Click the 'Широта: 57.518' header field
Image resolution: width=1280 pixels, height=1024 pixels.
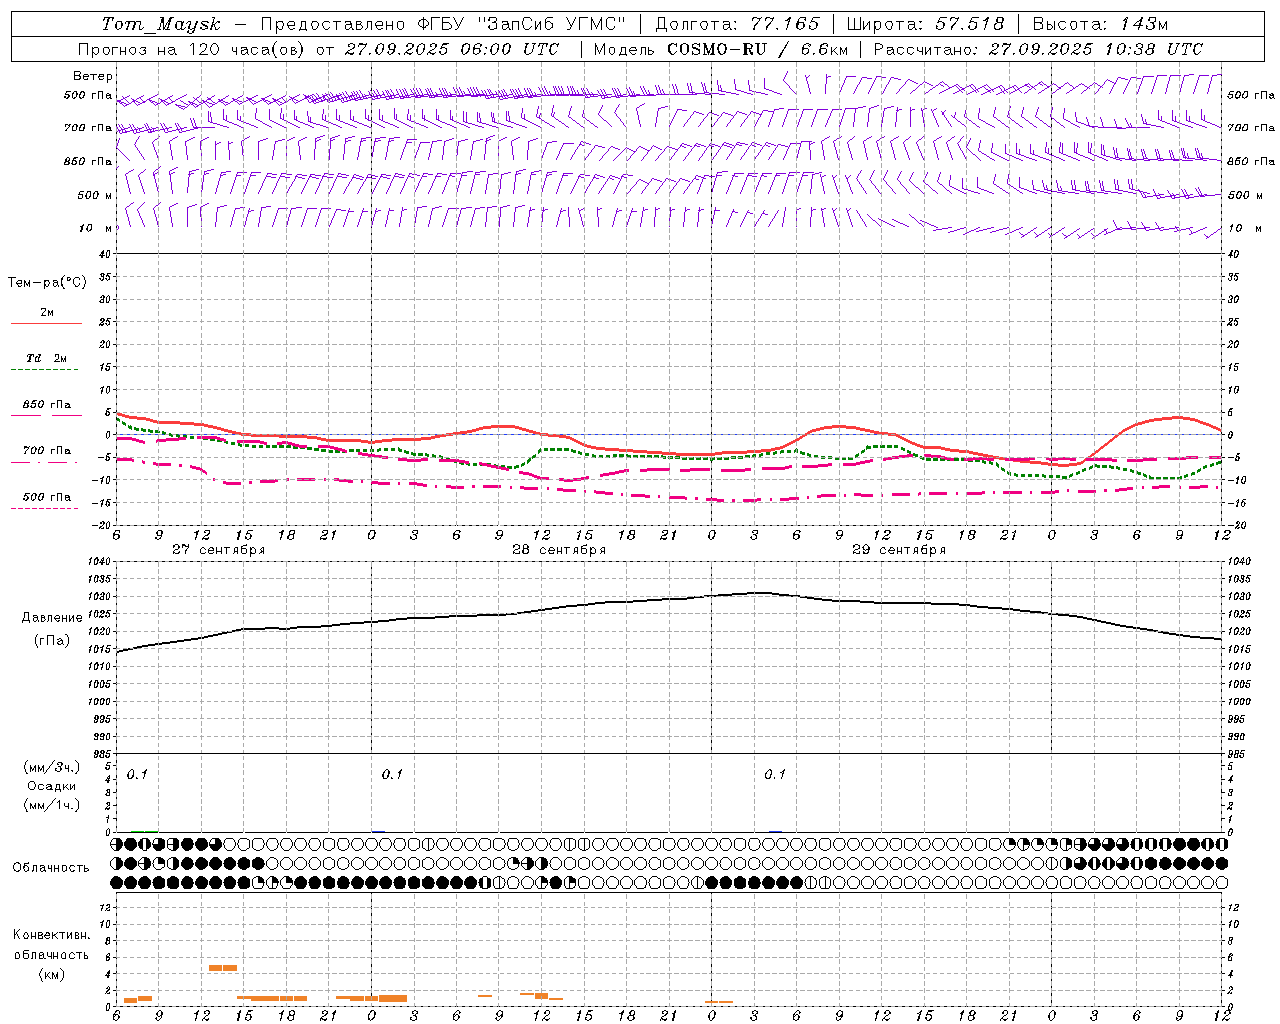point(925,24)
